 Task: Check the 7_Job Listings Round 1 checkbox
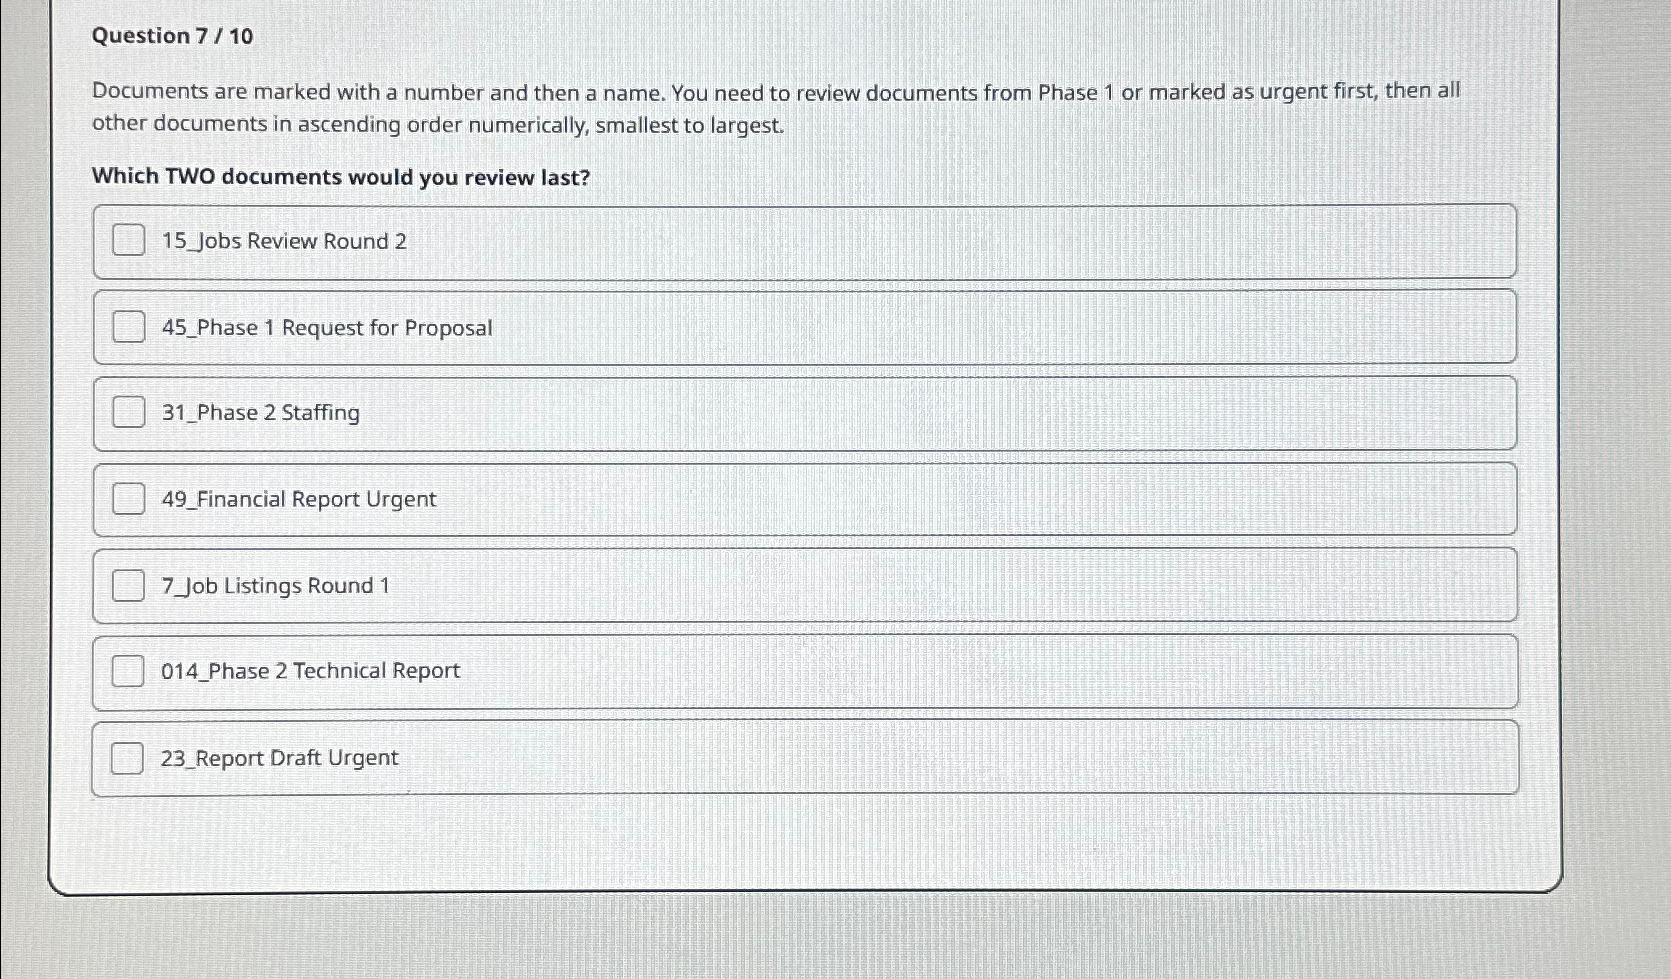pyautogui.click(x=128, y=585)
